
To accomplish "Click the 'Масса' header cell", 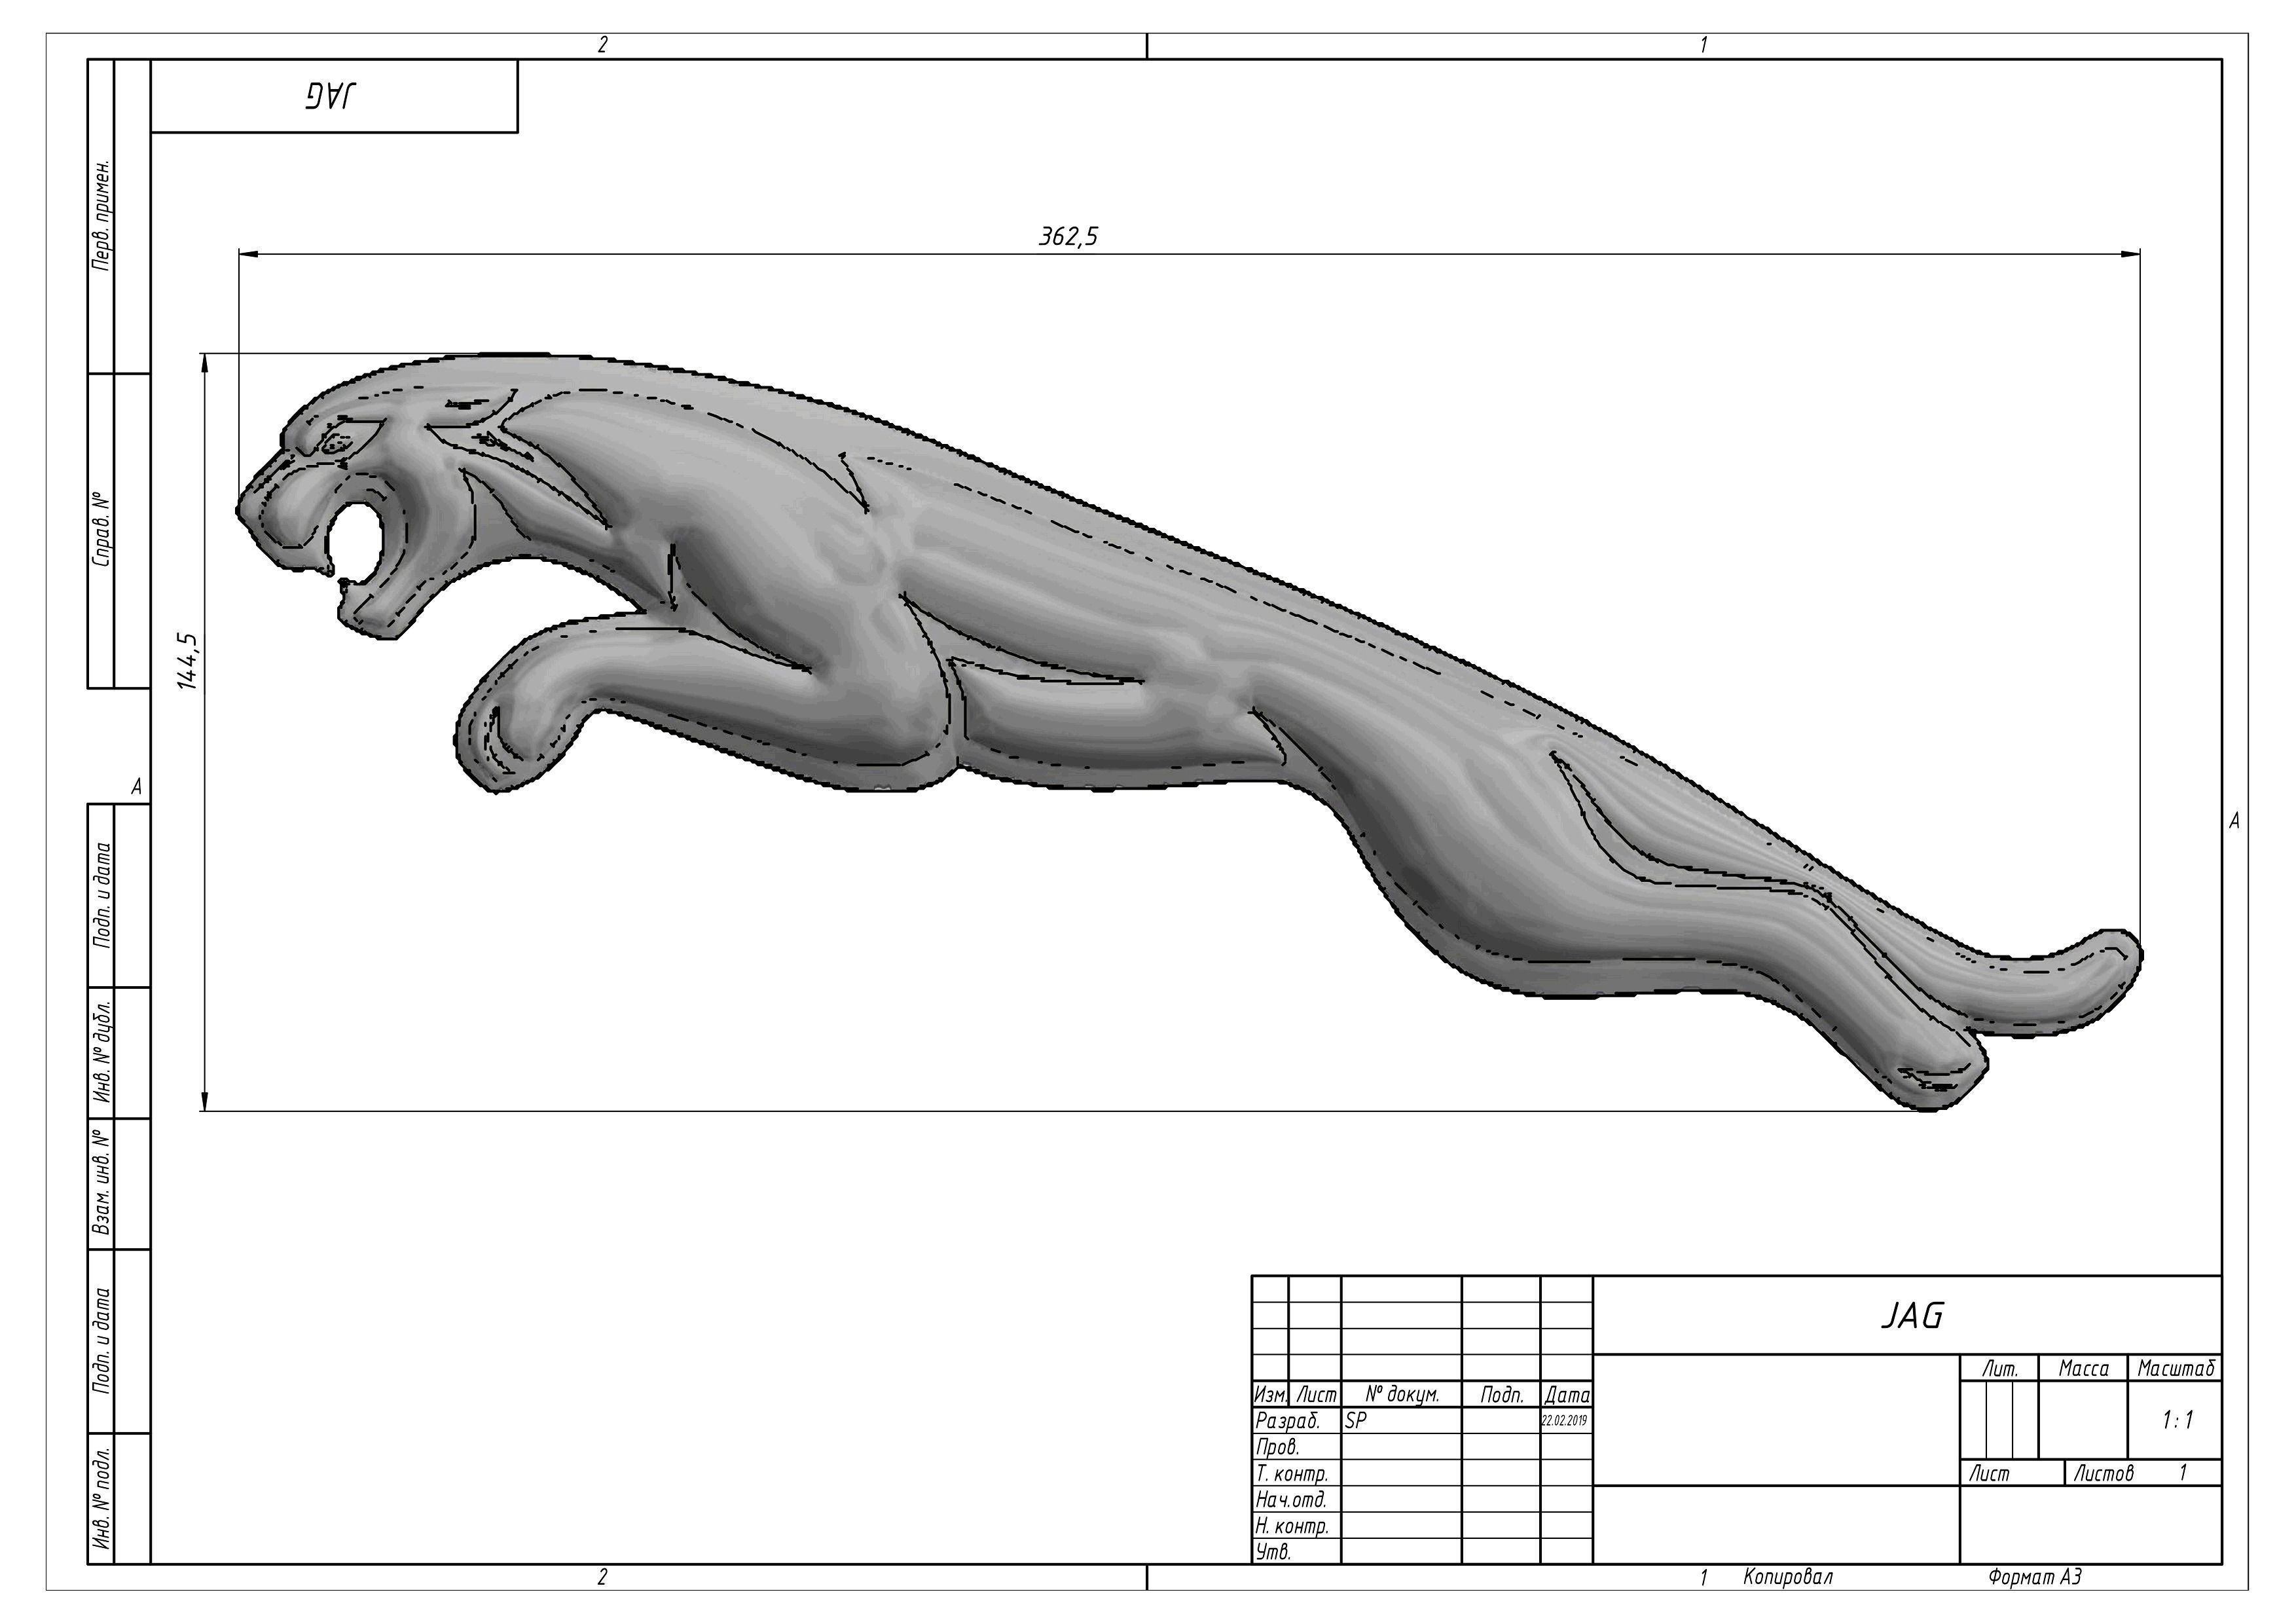I will pyautogui.click(x=2084, y=1369).
